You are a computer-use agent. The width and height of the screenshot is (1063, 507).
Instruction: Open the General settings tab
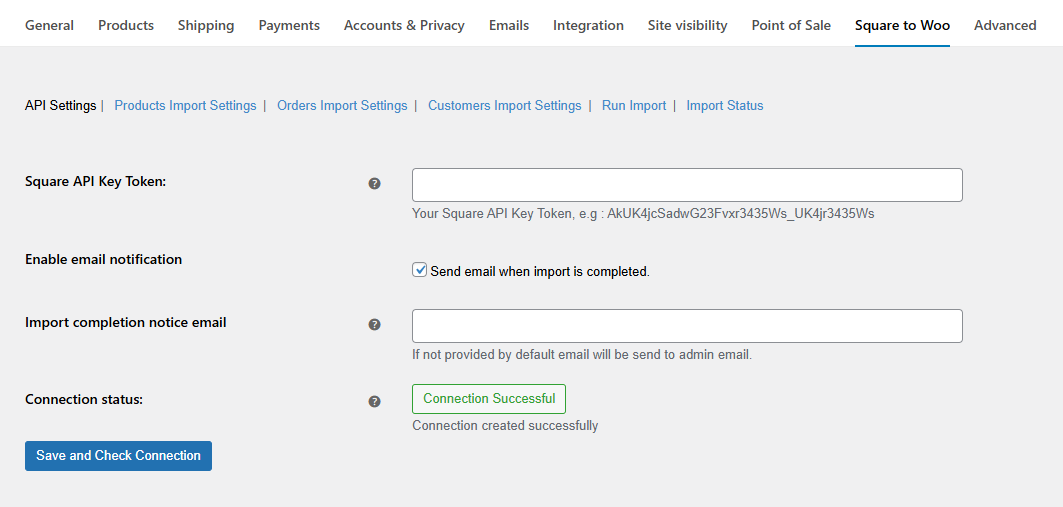(49, 25)
